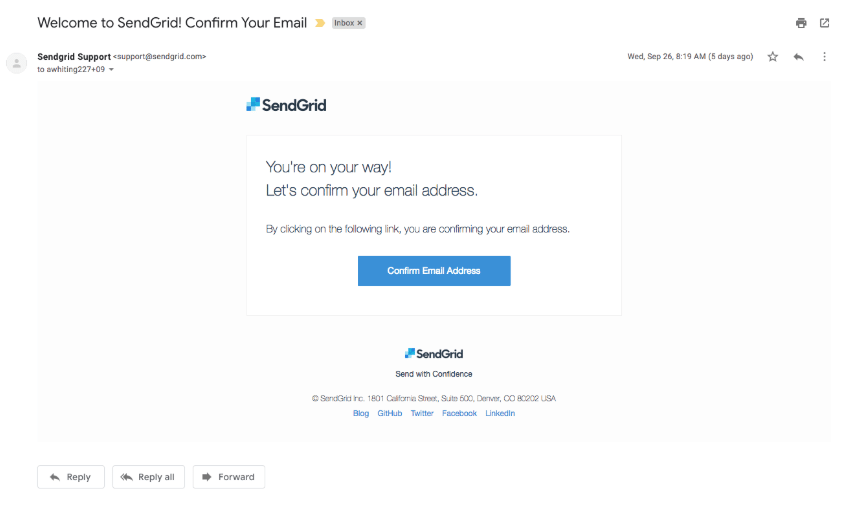854x508 pixels.
Task: Forward this email using Forward button
Action: [229, 477]
